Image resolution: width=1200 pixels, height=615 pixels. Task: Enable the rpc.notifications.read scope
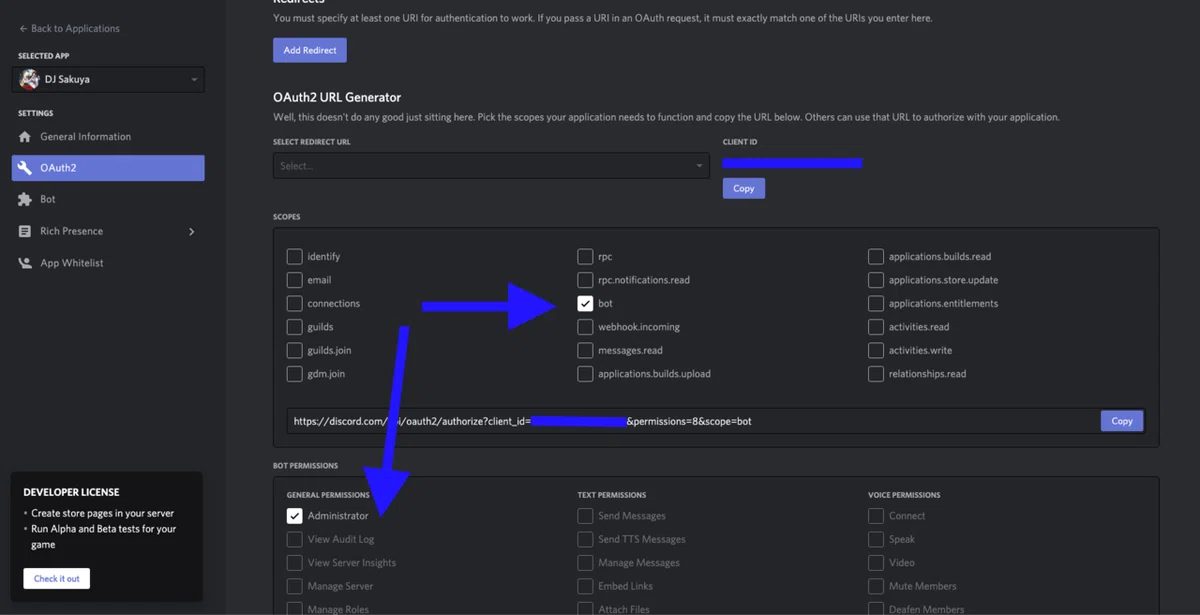[x=585, y=280]
